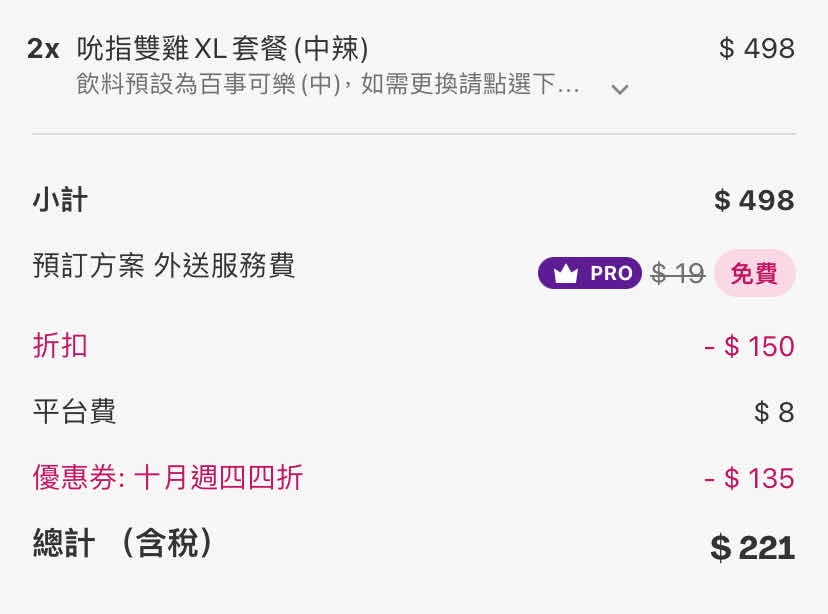Click 預訂方案 外送服務費 label

tap(164, 266)
